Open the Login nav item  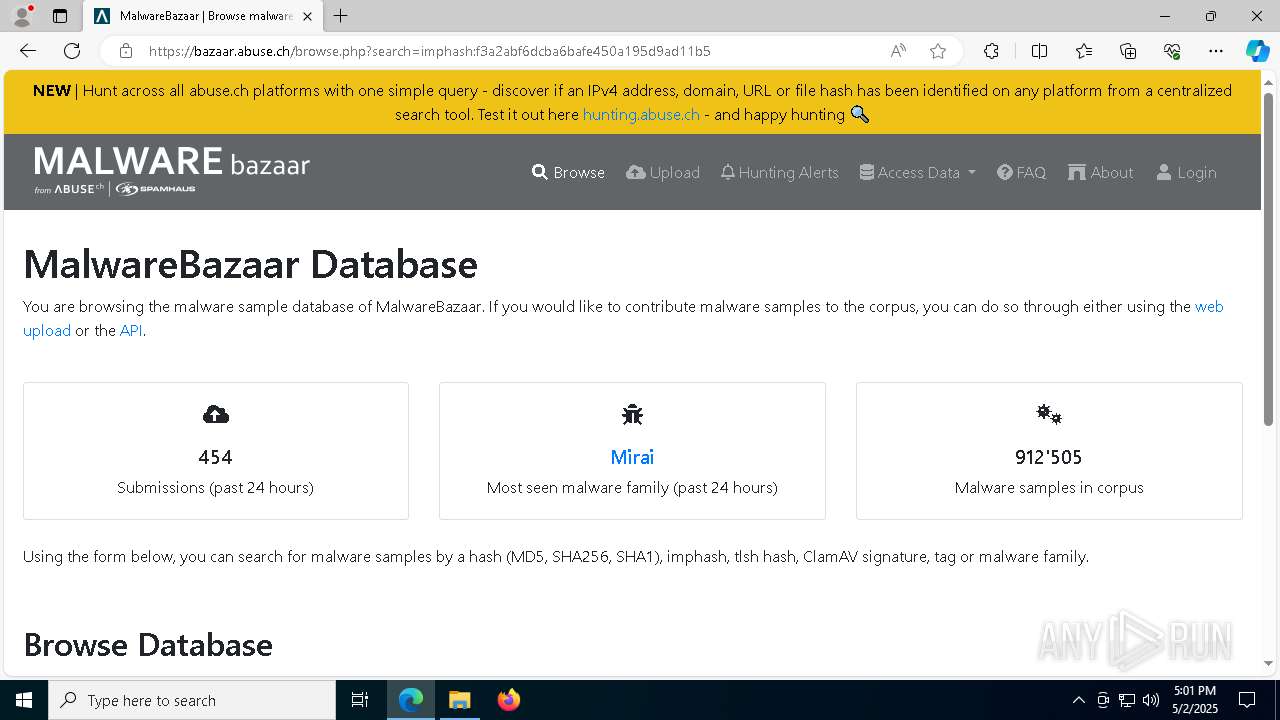pyautogui.click(x=1186, y=172)
